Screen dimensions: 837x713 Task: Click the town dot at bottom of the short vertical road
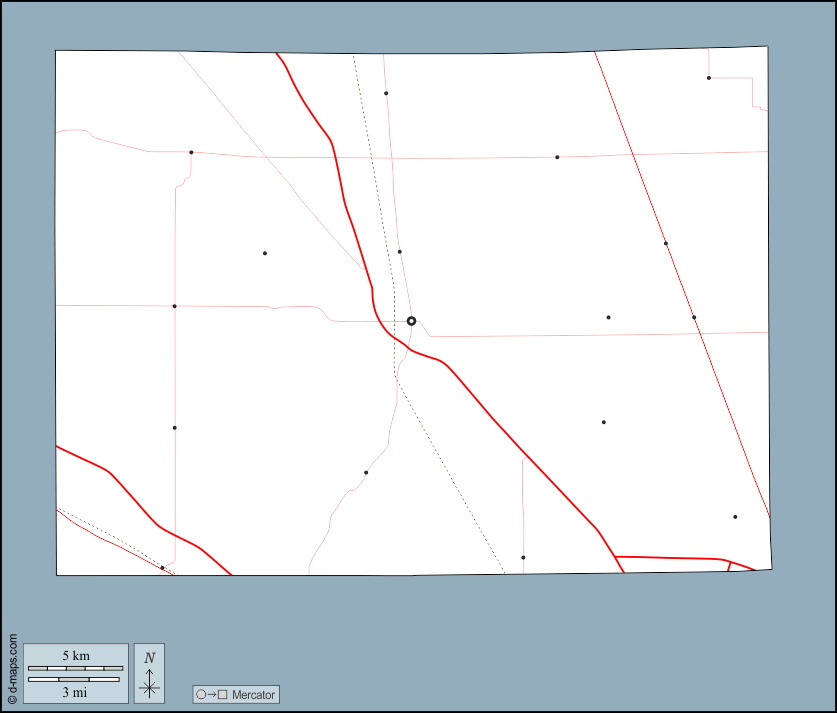coord(523,557)
